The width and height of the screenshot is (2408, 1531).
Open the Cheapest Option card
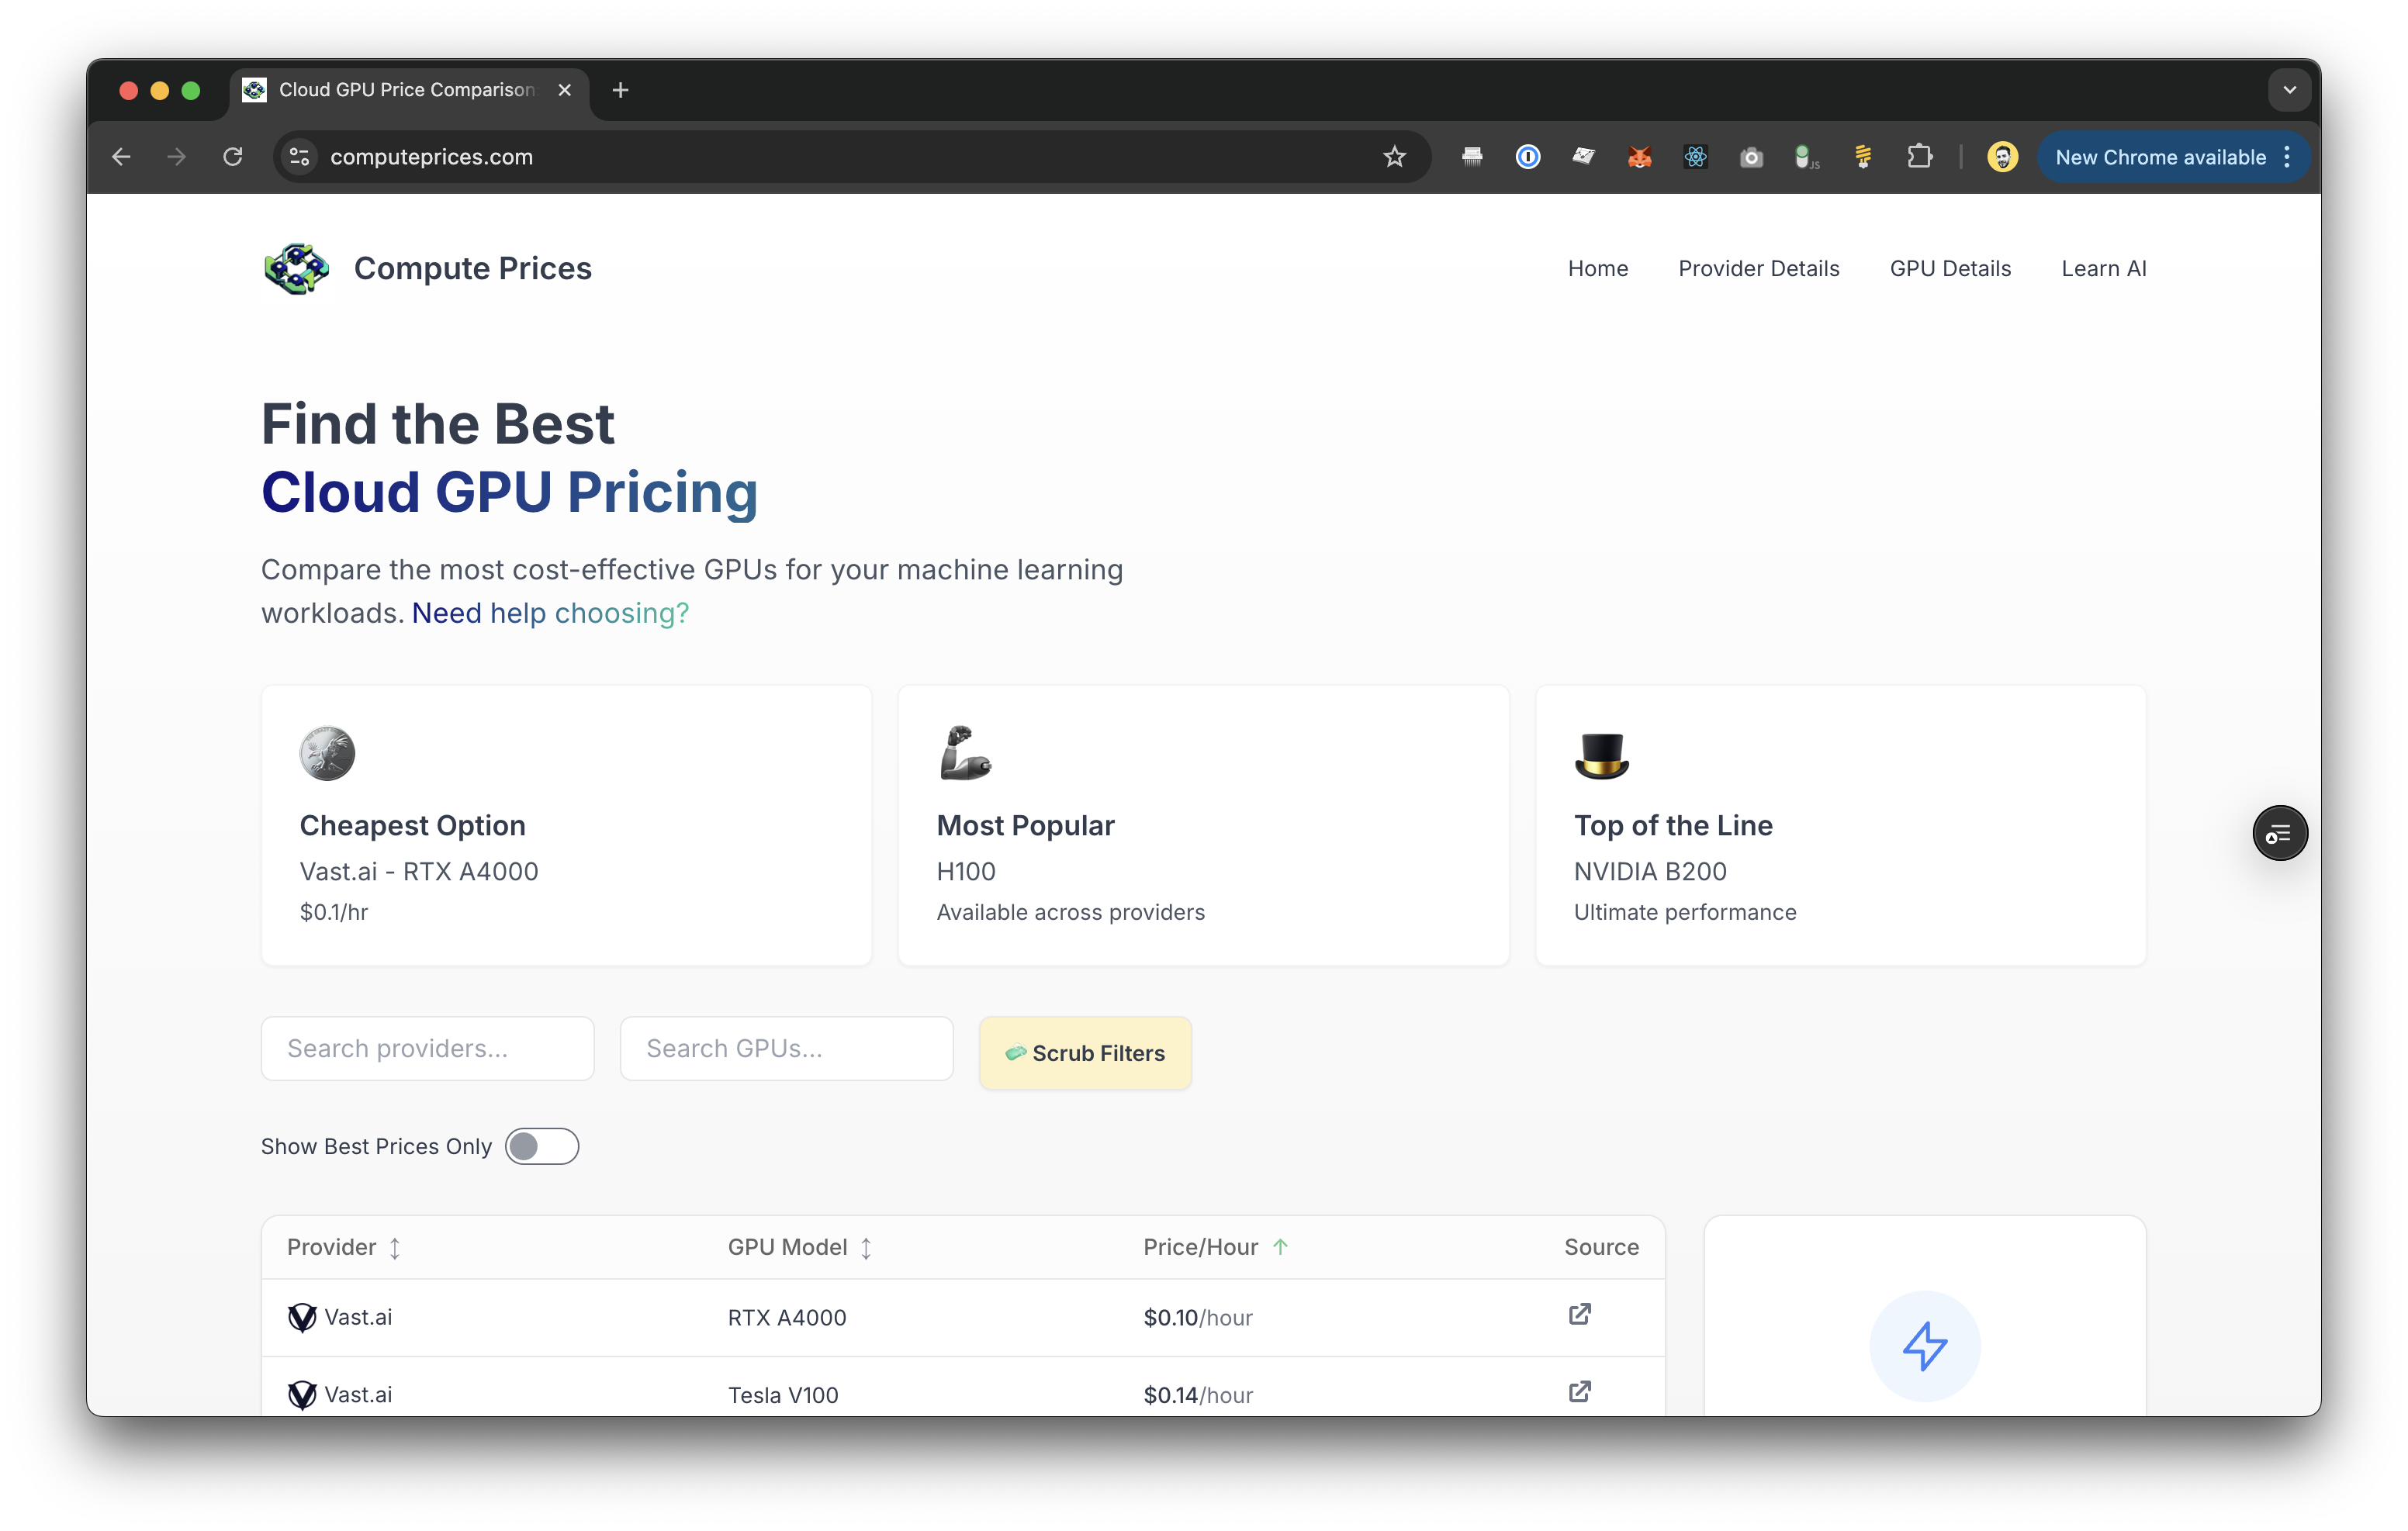[566, 825]
